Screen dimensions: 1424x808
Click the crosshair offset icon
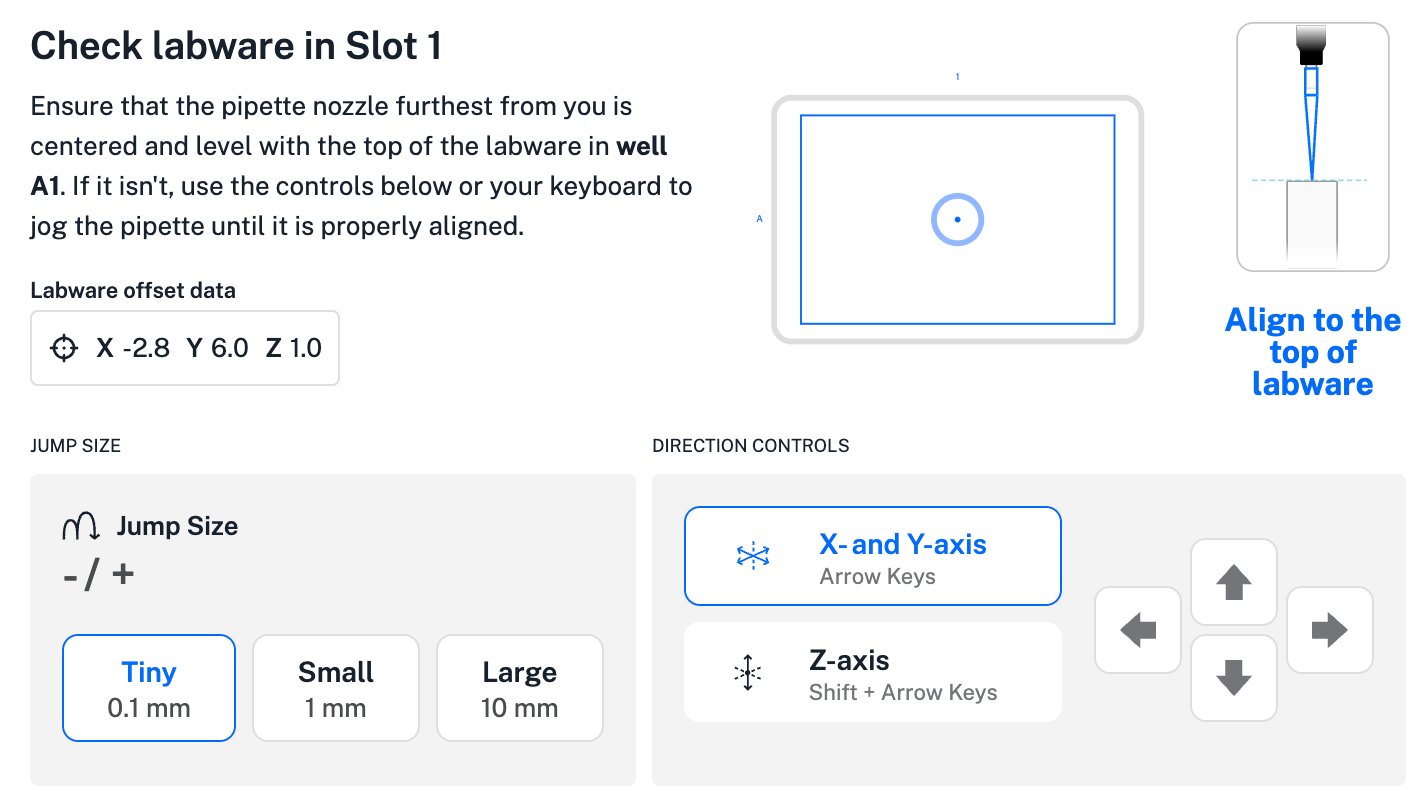point(64,348)
